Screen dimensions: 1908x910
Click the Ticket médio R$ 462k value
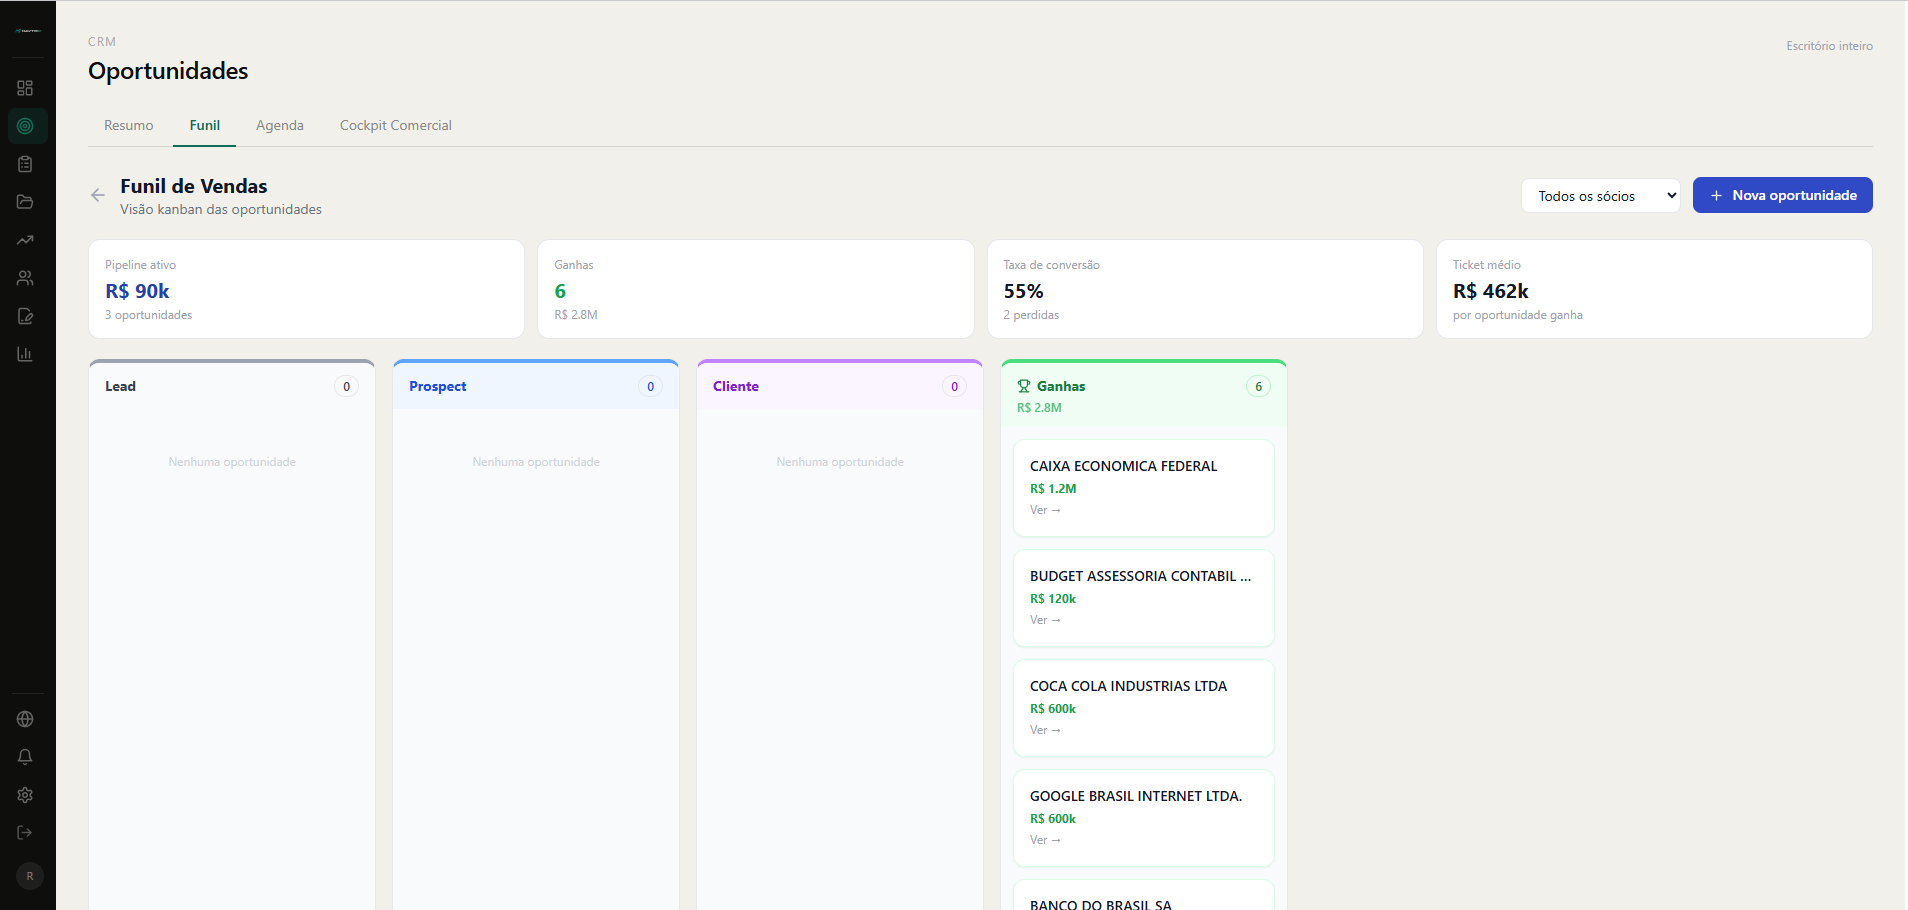tap(1490, 291)
